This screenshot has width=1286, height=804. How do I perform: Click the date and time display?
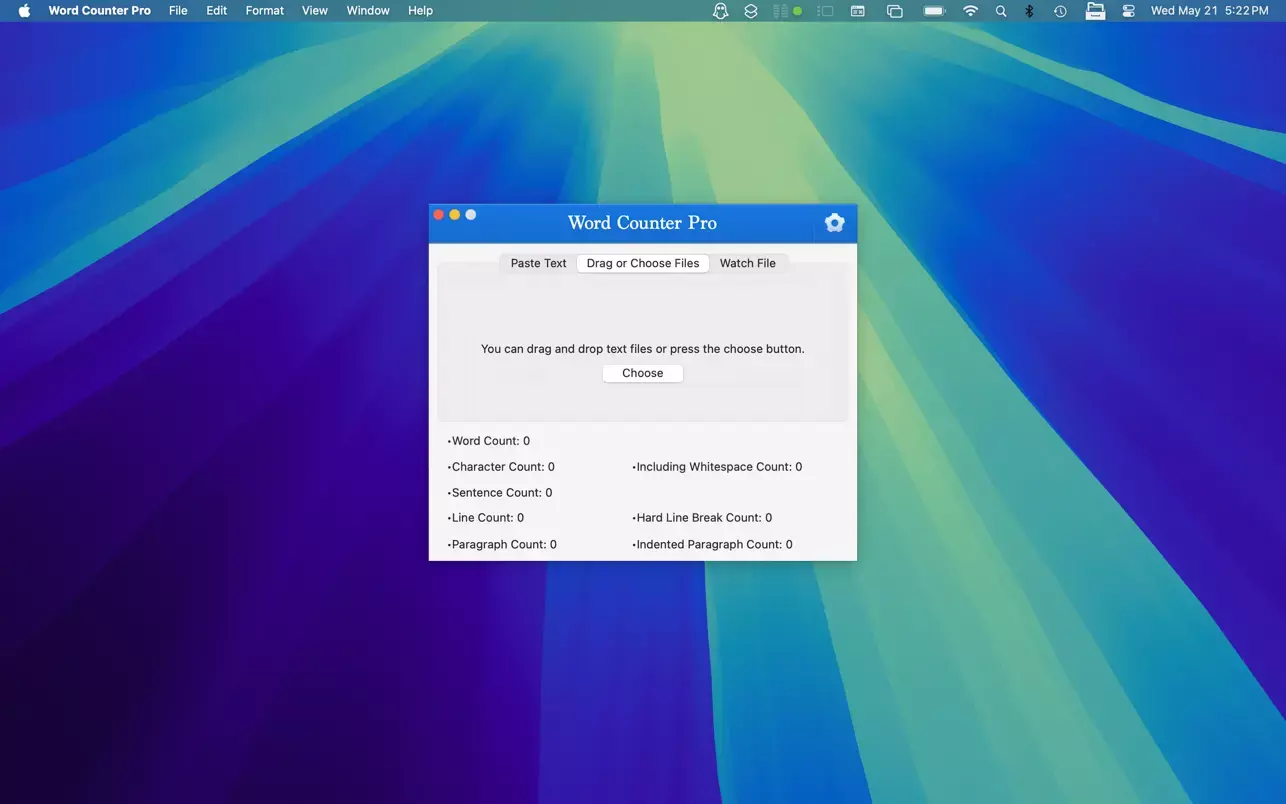point(1209,11)
